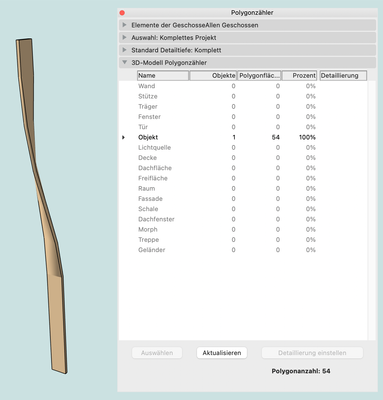Select the Fenster row

click(243, 117)
